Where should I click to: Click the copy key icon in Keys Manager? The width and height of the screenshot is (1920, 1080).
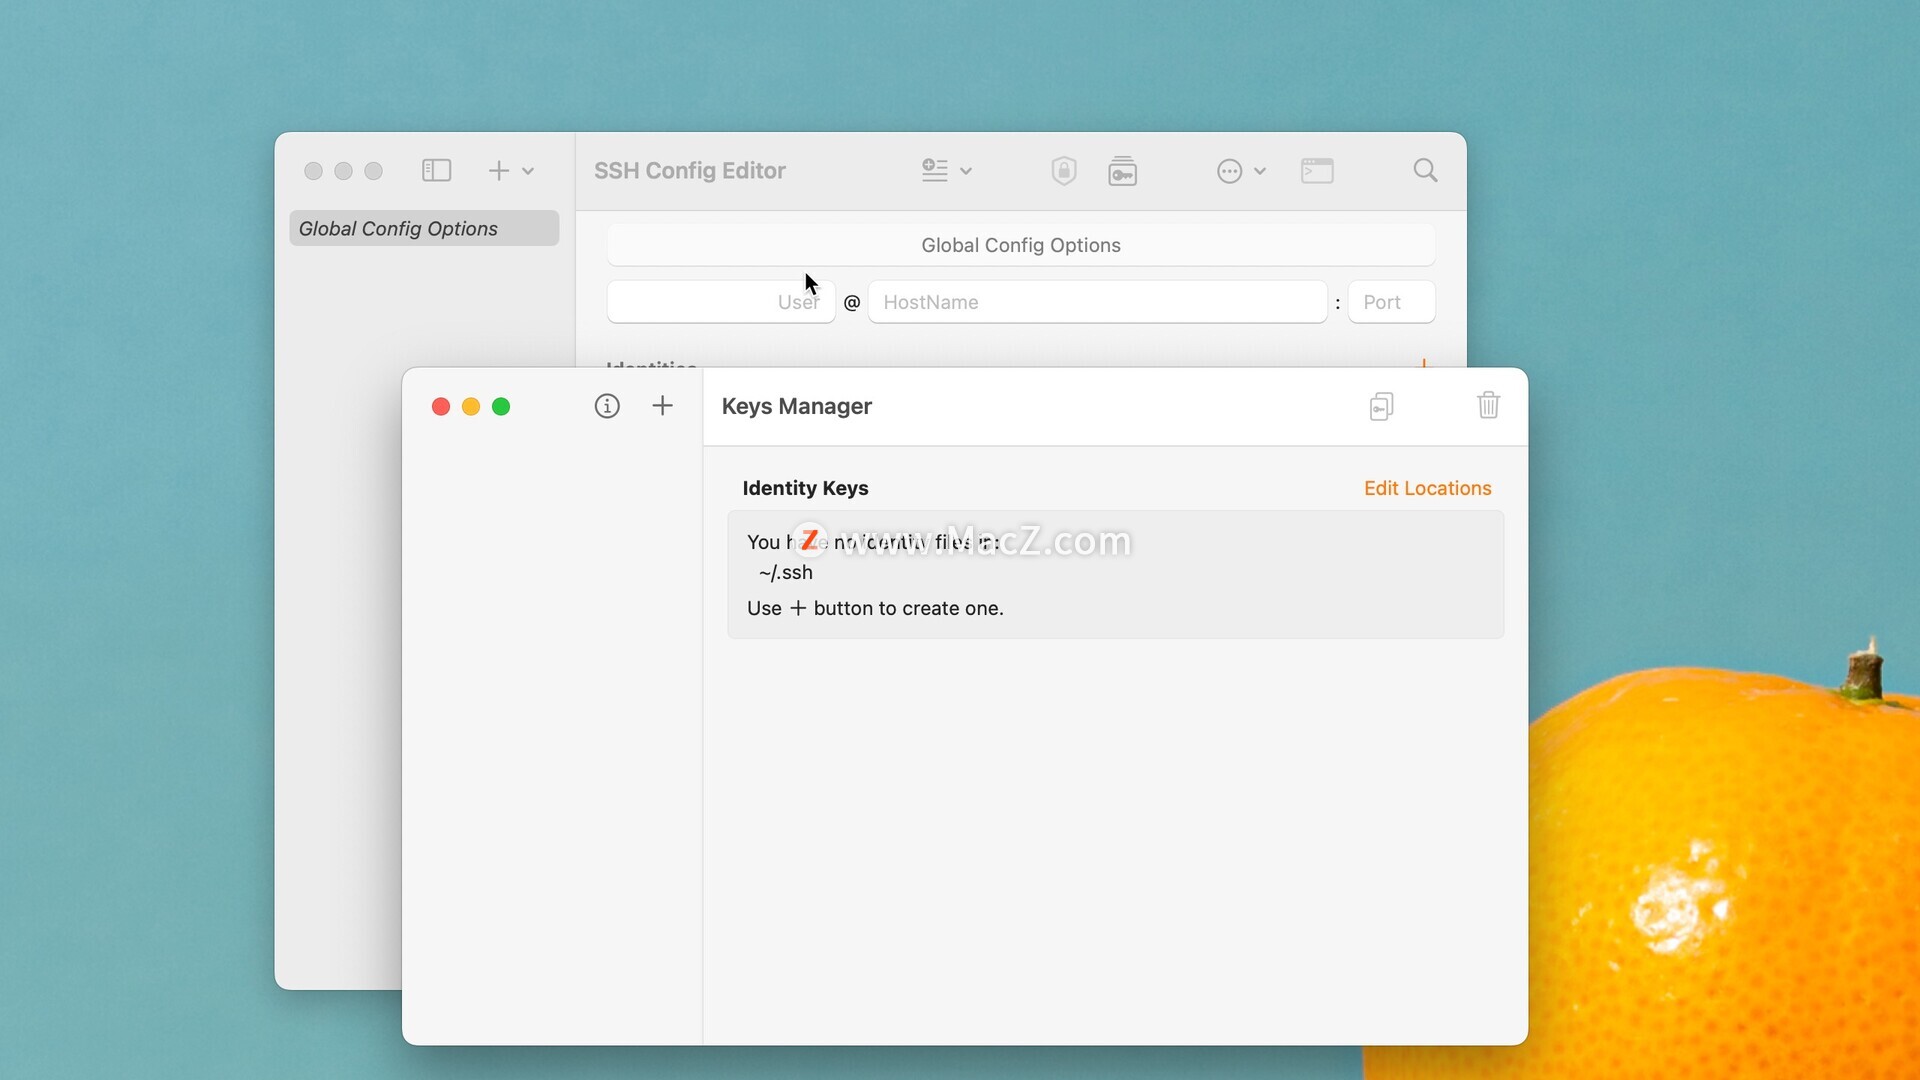(x=1381, y=406)
